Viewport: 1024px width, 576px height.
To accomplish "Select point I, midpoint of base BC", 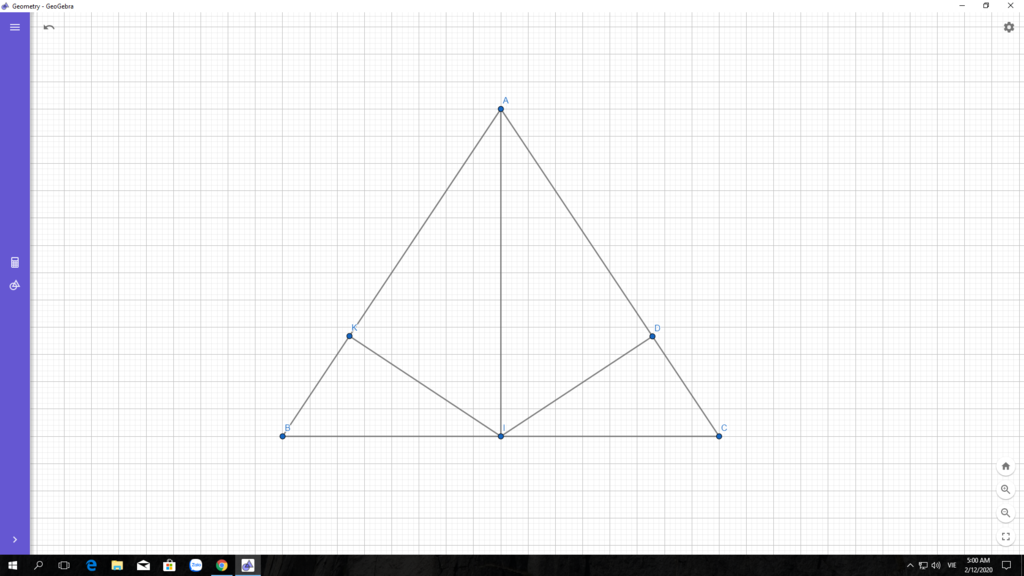I will (x=501, y=436).
